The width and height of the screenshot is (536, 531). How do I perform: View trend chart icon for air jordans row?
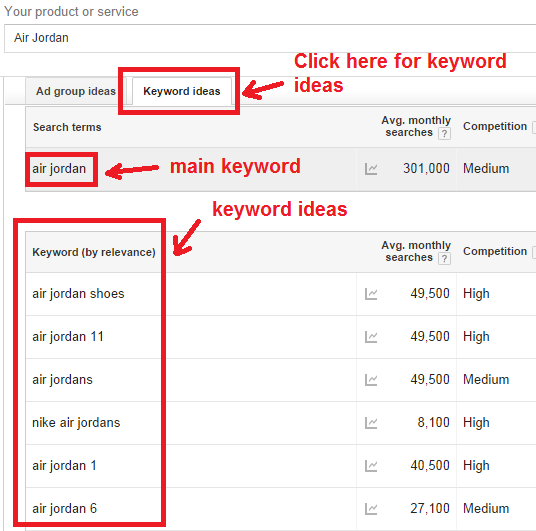pos(371,380)
